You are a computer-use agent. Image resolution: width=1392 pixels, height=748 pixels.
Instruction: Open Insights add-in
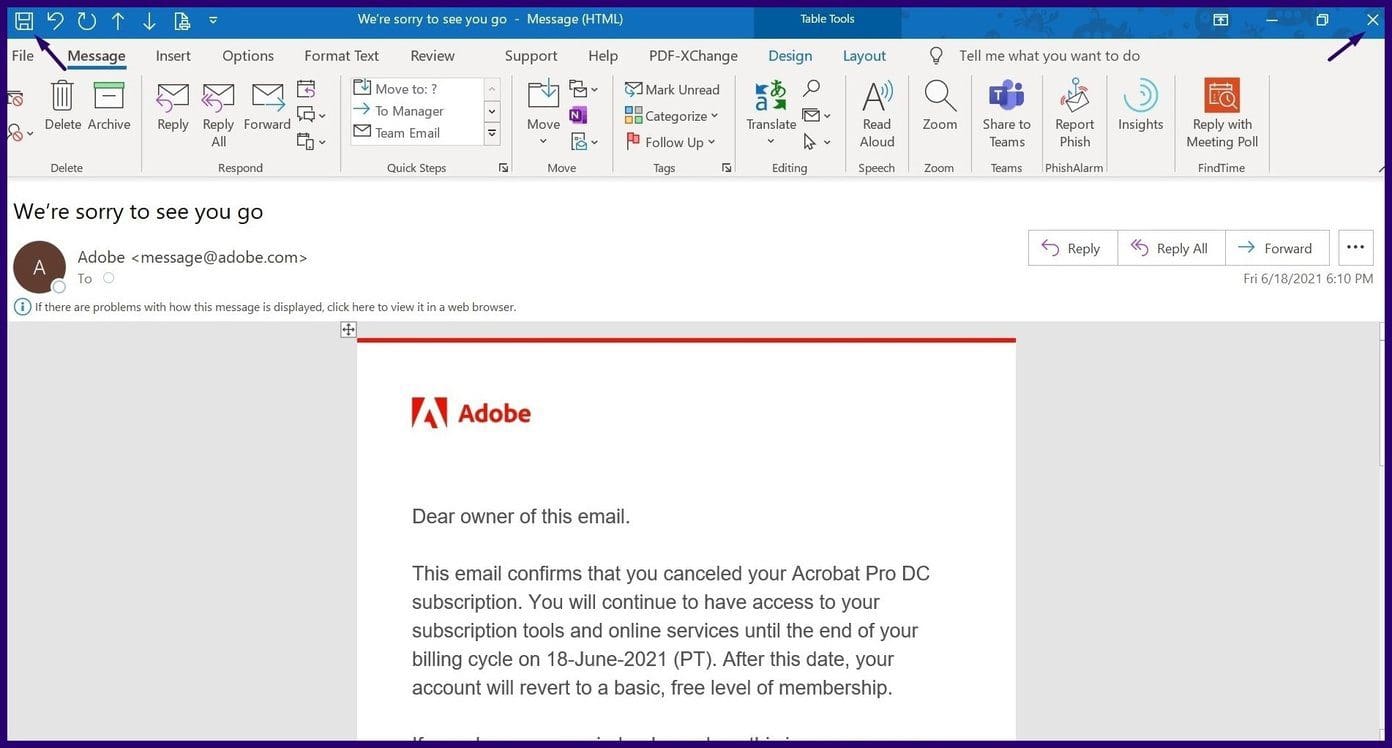1140,106
